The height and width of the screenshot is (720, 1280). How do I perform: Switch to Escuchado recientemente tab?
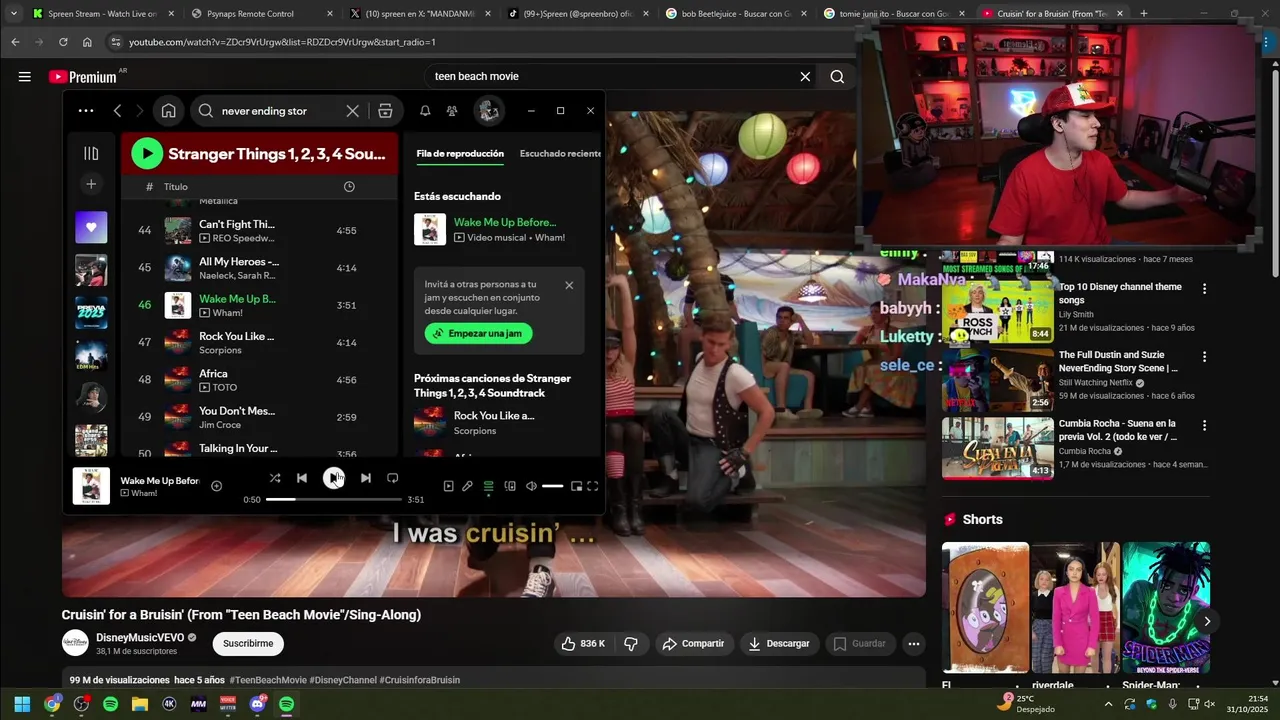(560, 153)
